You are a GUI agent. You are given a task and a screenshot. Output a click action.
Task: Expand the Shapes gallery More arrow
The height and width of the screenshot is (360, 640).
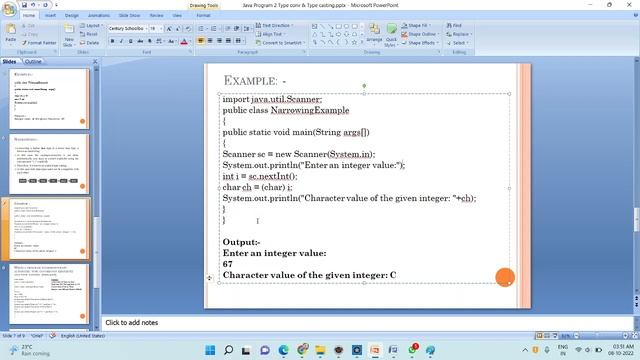pyautogui.click(x=362, y=42)
